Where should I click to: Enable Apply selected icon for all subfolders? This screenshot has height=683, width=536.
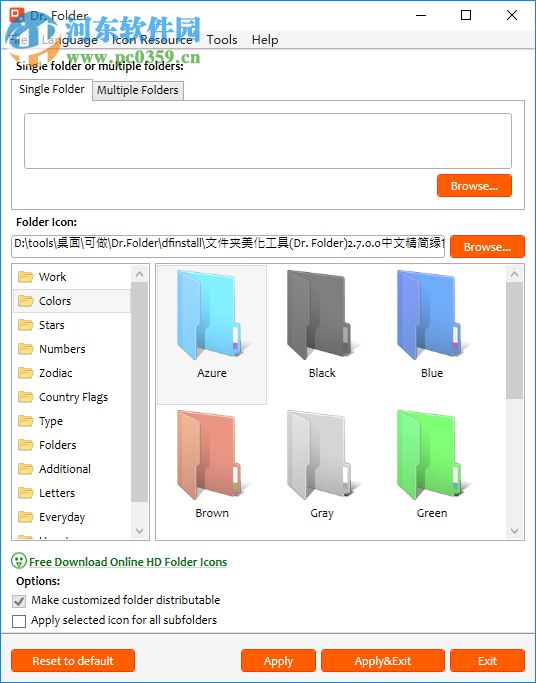[19, 621]
